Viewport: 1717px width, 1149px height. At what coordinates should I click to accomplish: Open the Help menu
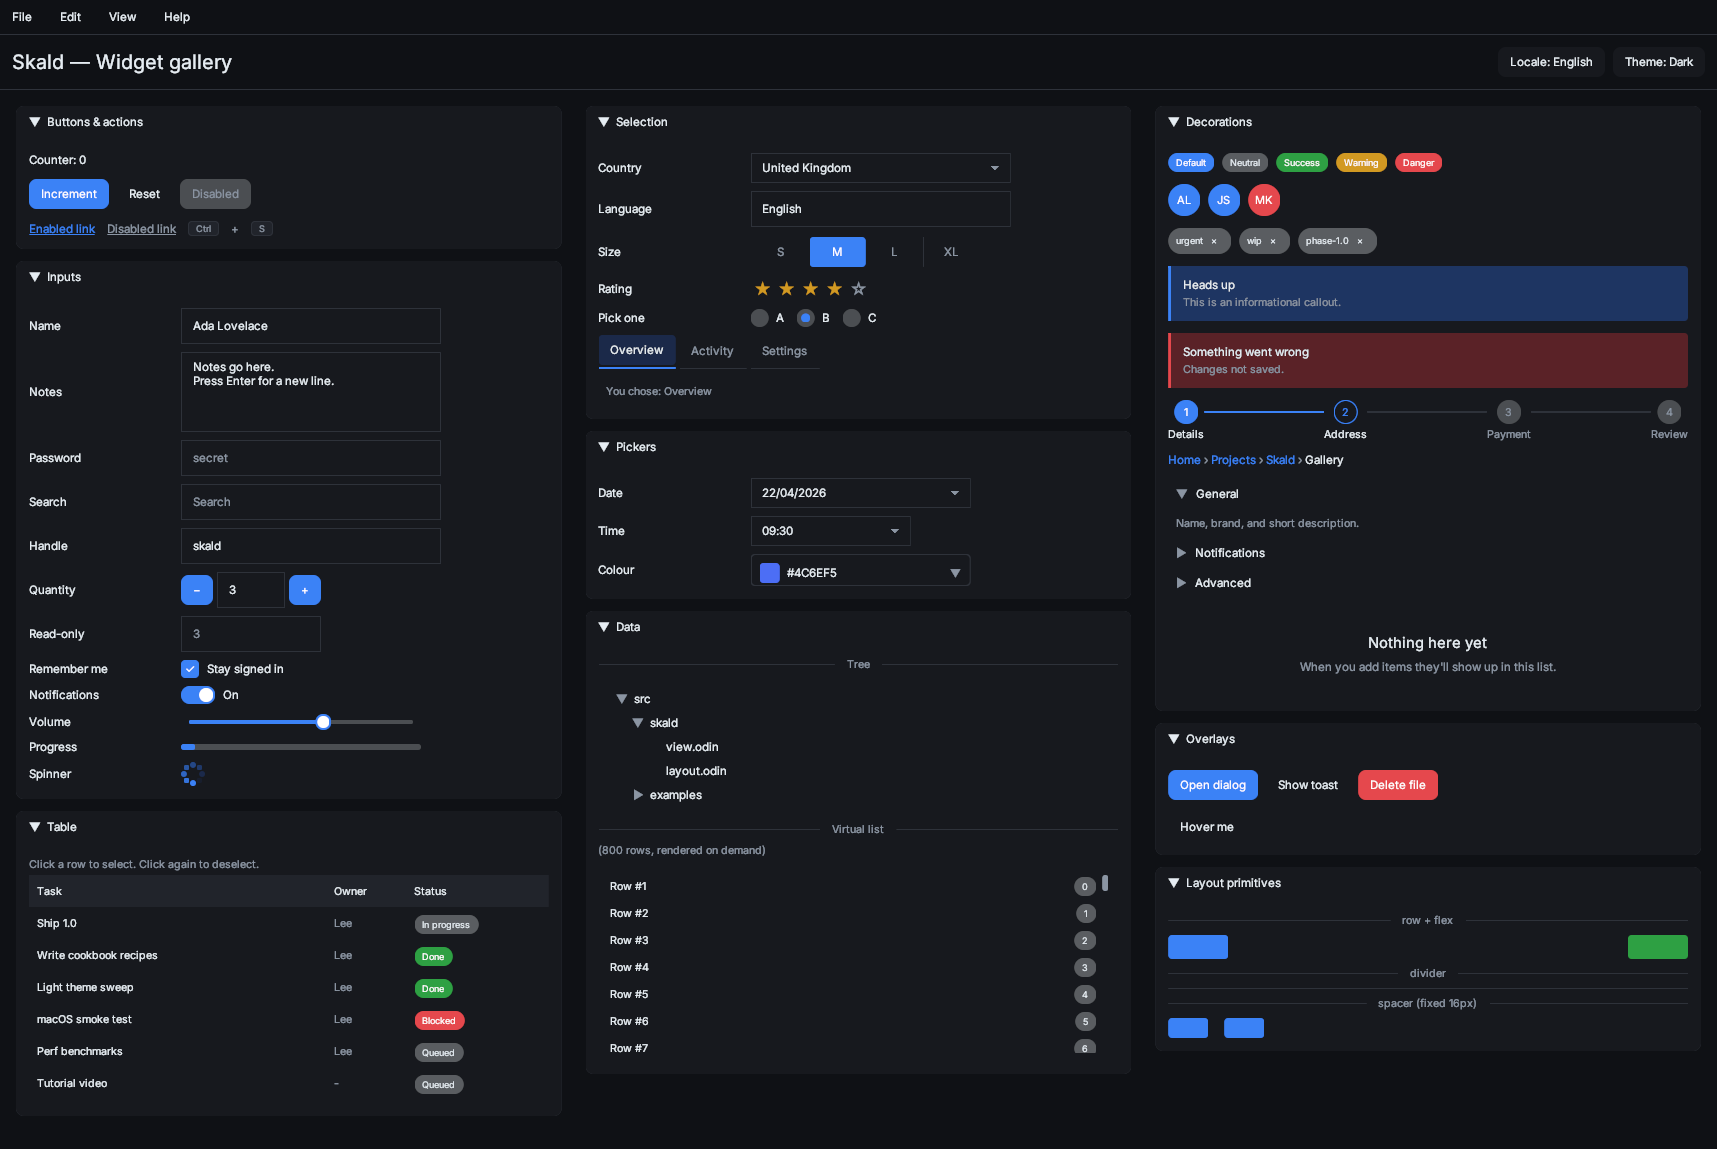point(177,17)
